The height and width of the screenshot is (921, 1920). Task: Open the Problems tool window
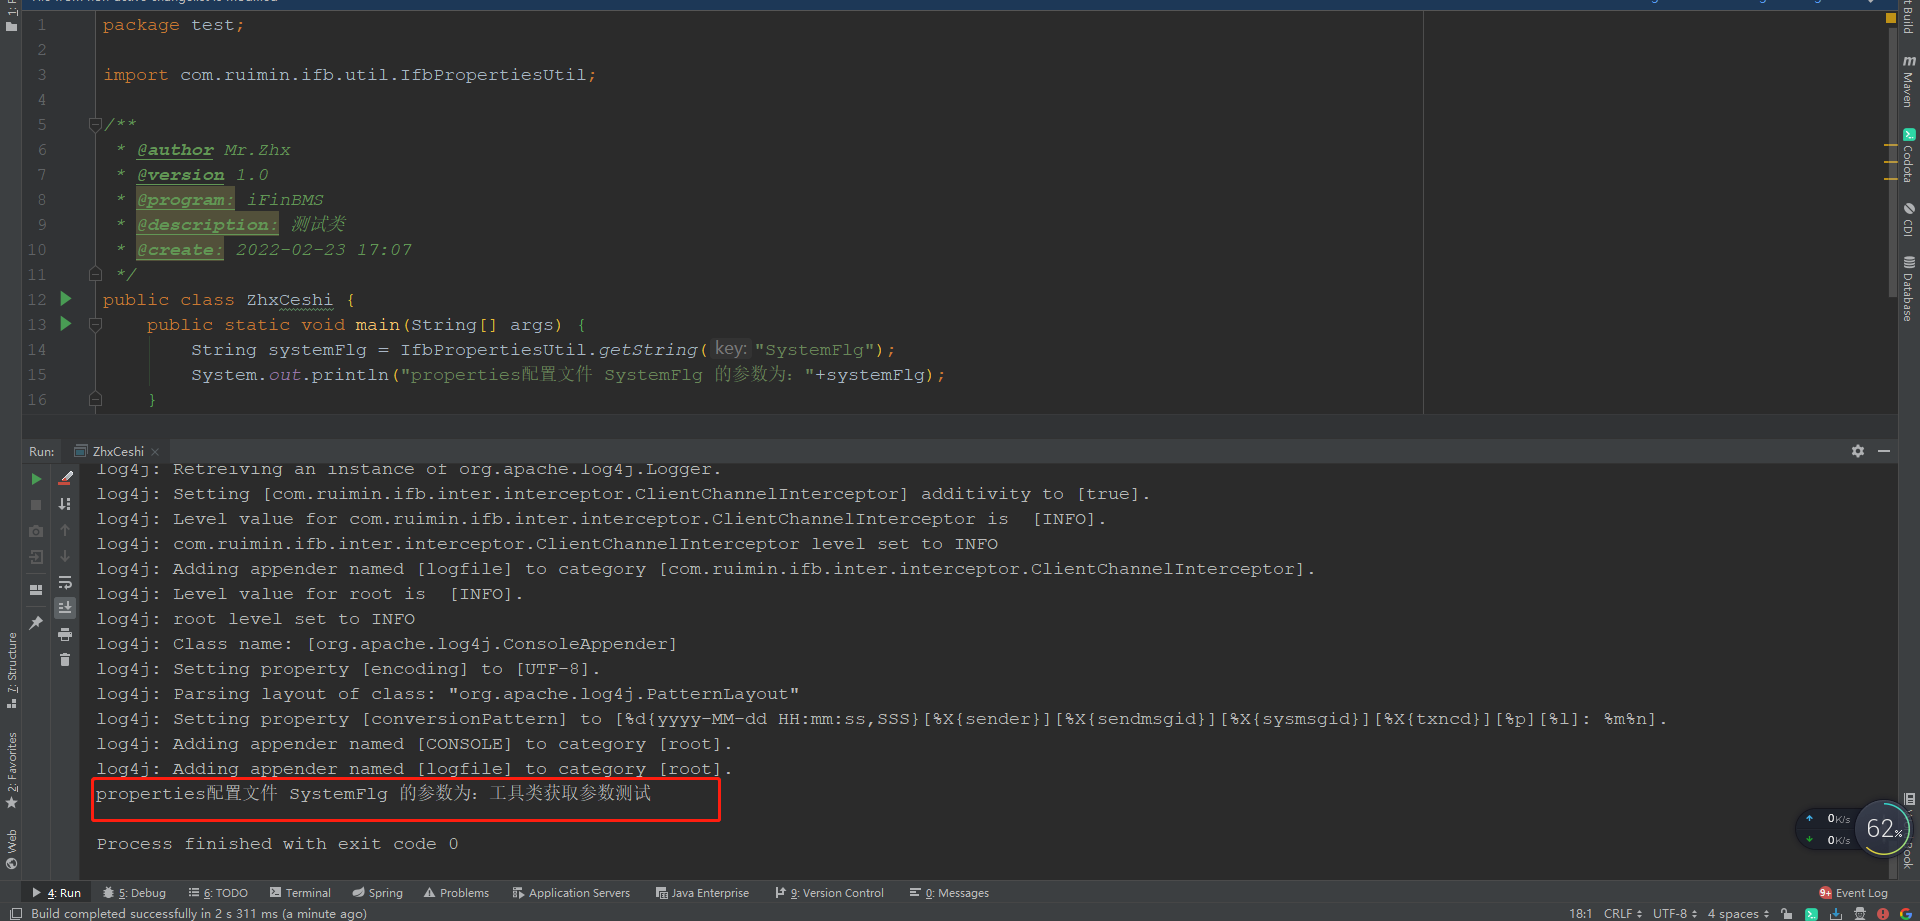456,893
